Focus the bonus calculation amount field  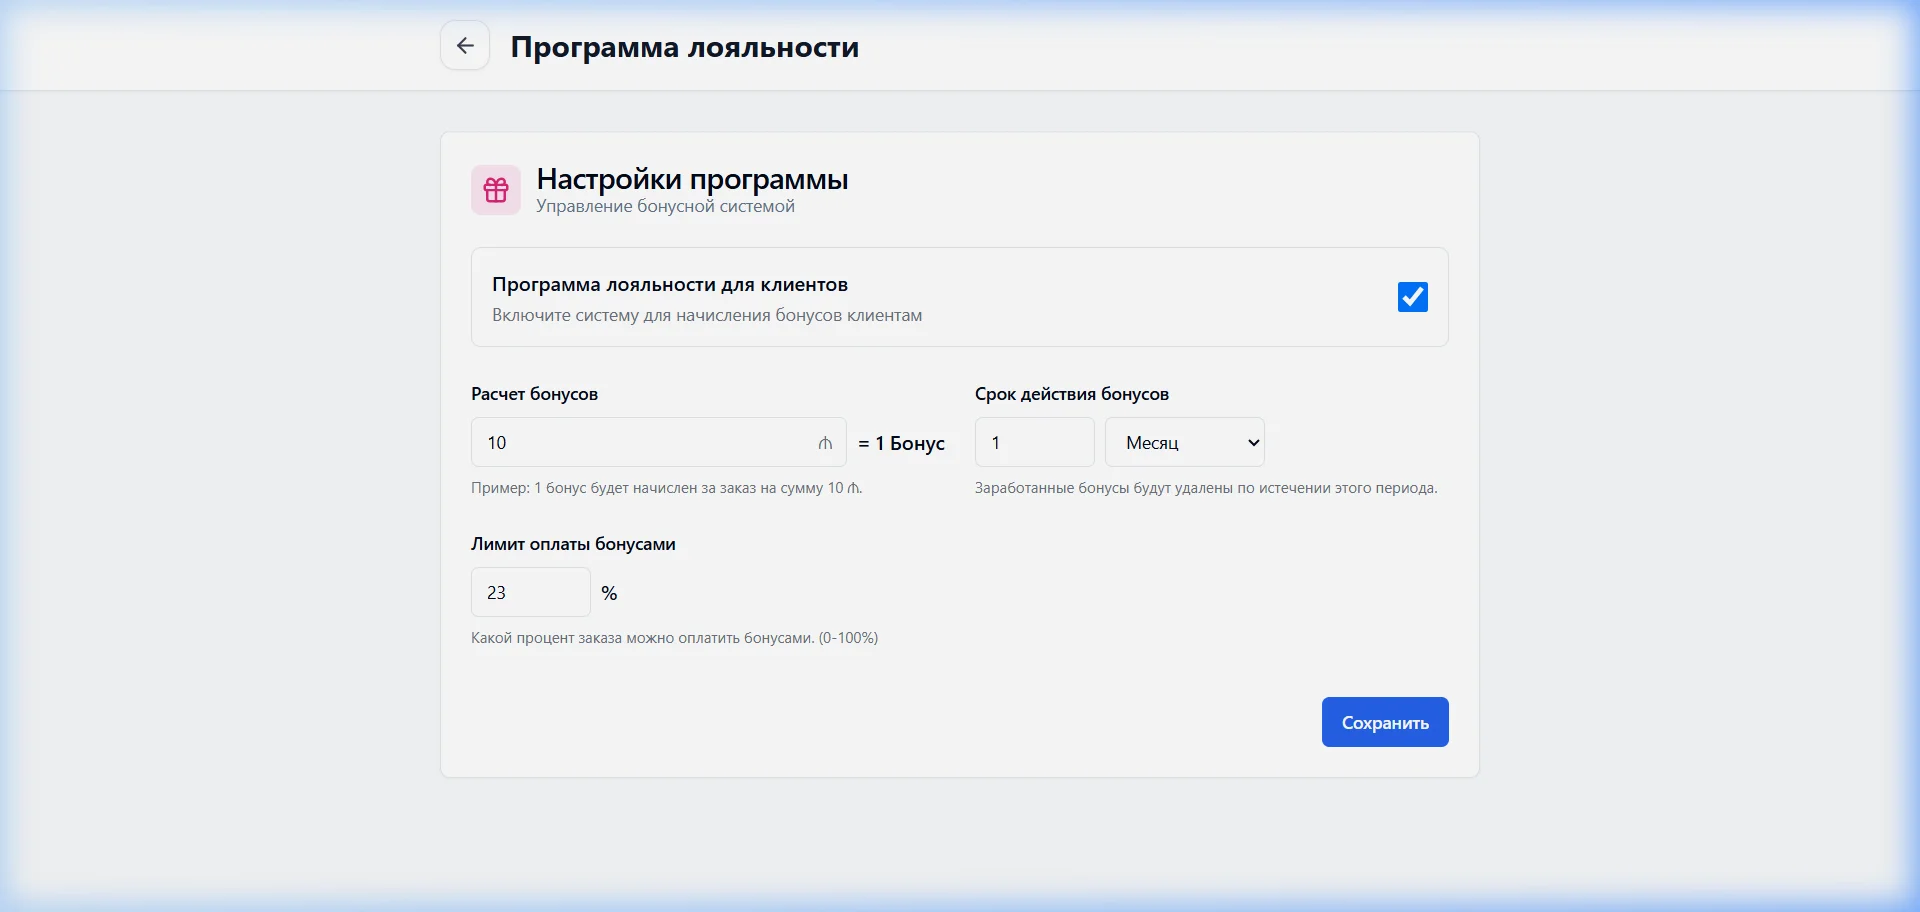(659, 442)
